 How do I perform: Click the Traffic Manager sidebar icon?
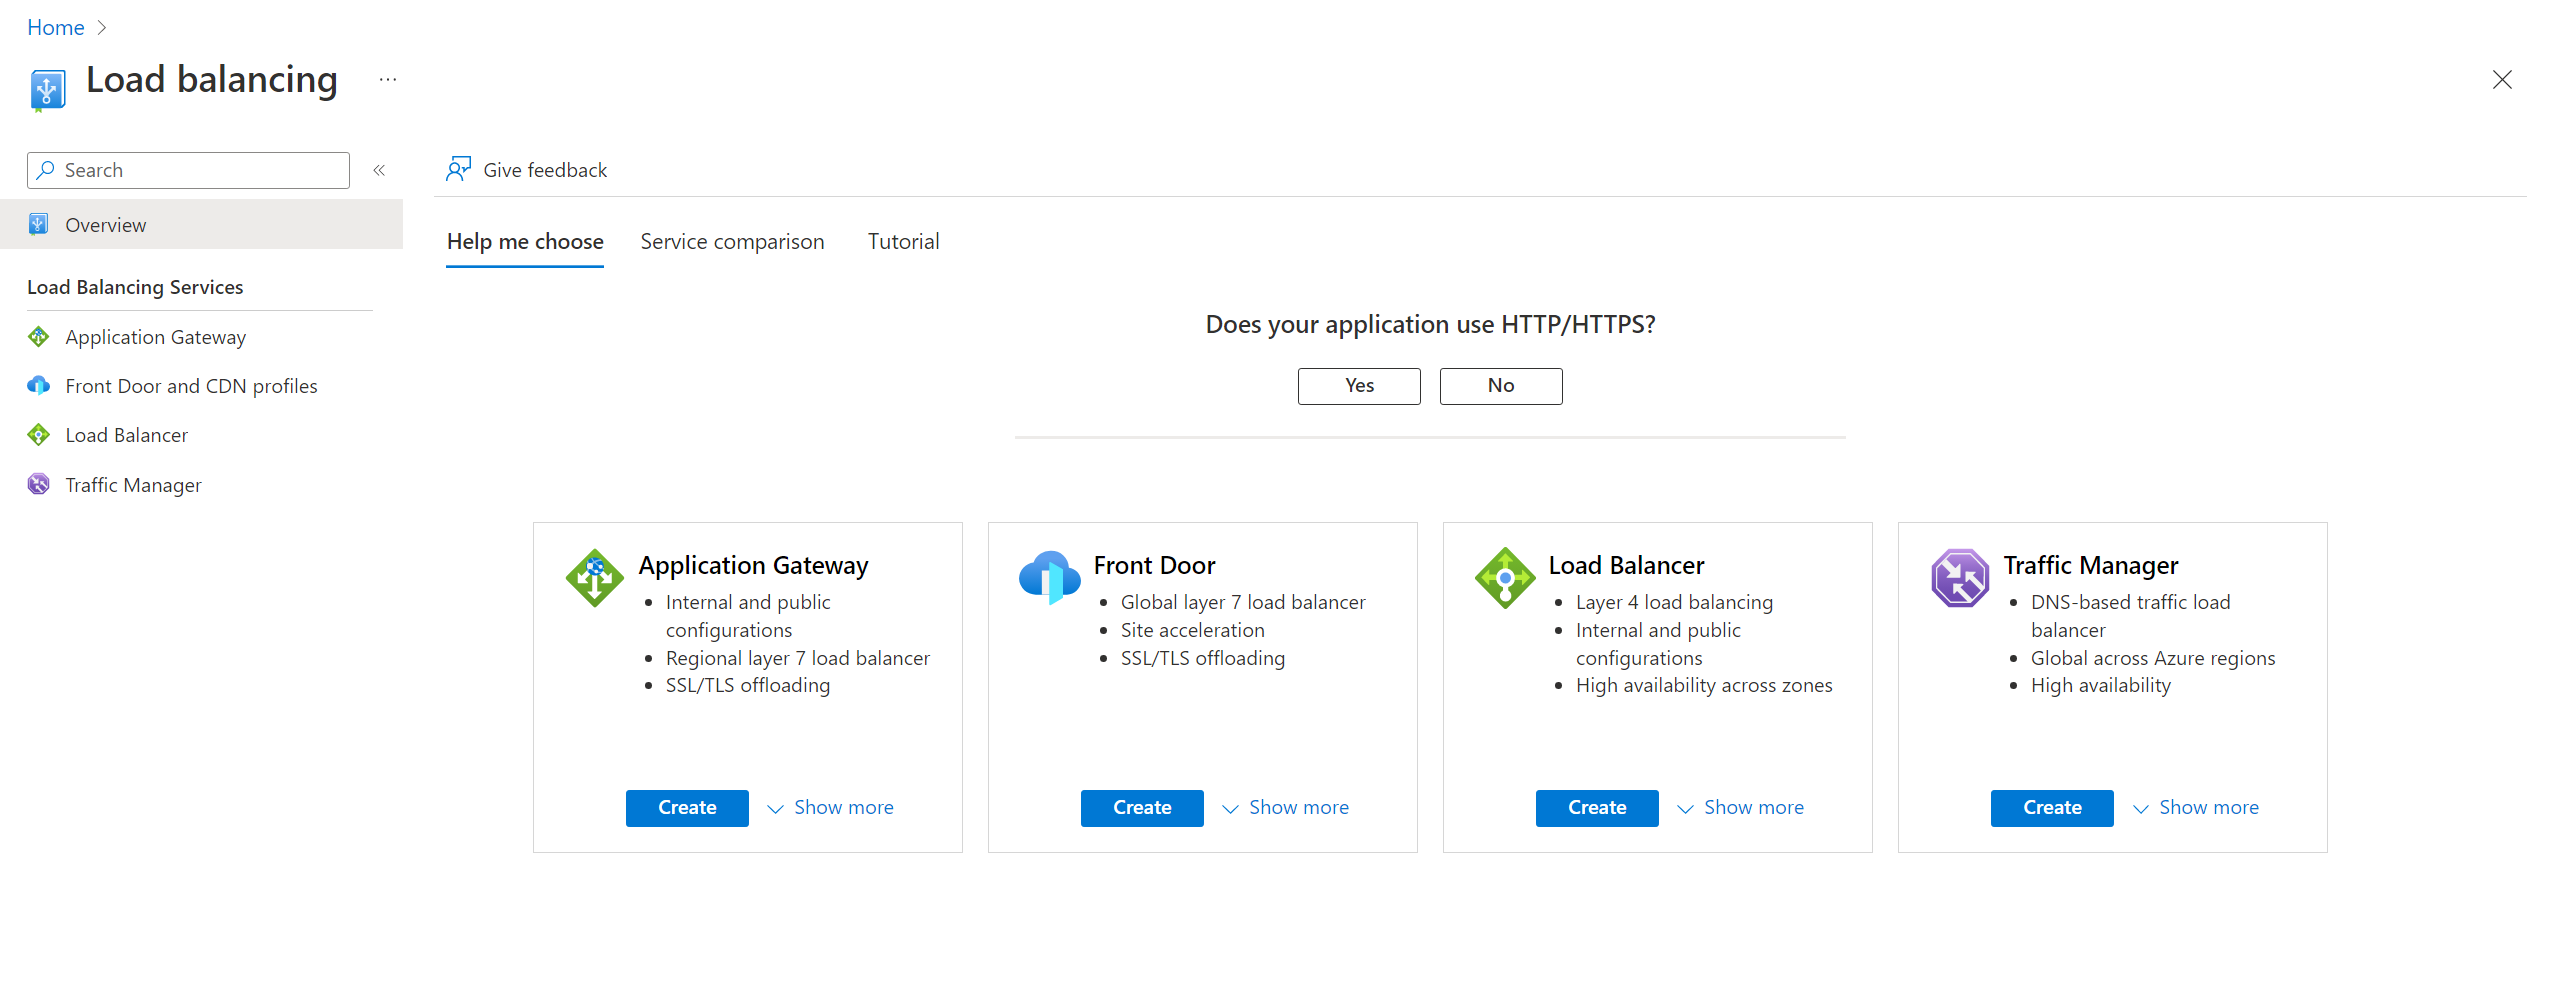click(x=38, y=485)
